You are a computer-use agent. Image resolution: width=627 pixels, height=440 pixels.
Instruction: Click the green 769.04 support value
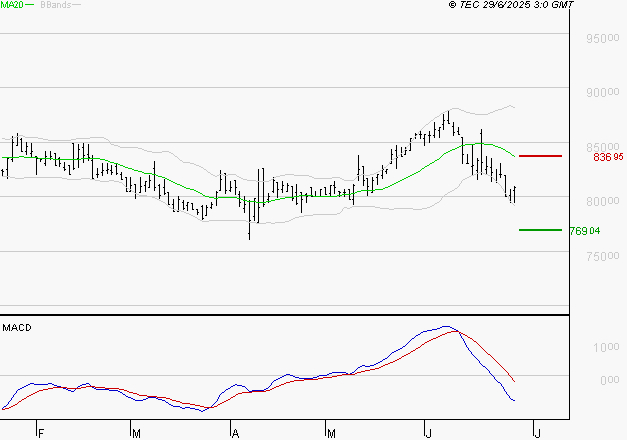click(585, 231)
